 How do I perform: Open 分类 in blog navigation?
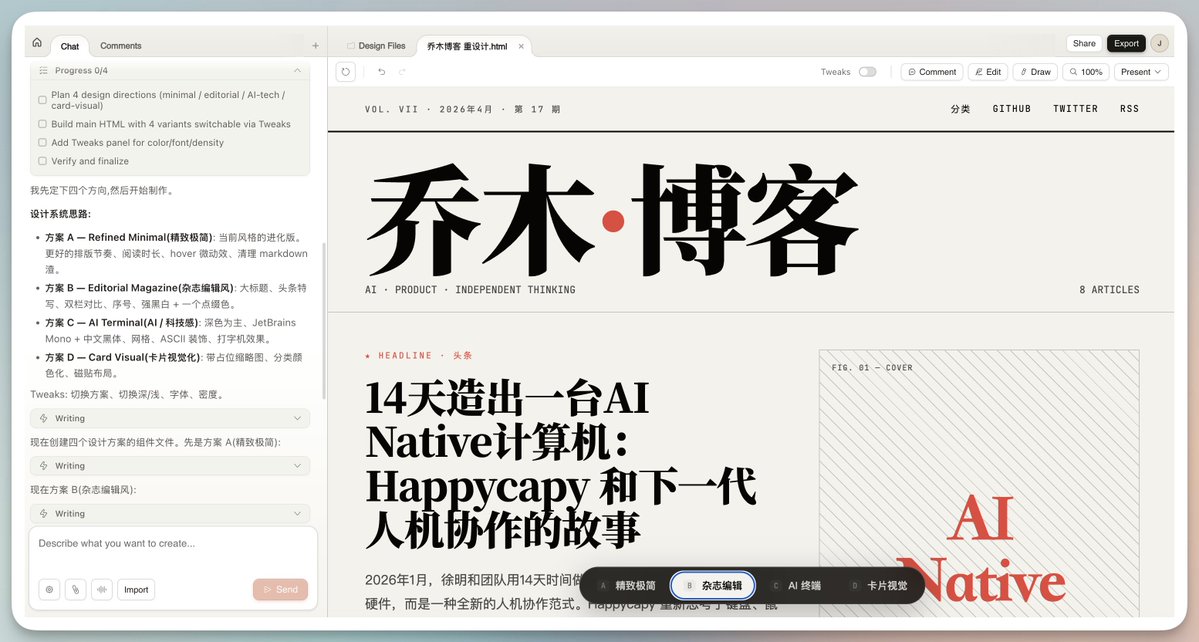pyautogui.click(x=960, y=109)
